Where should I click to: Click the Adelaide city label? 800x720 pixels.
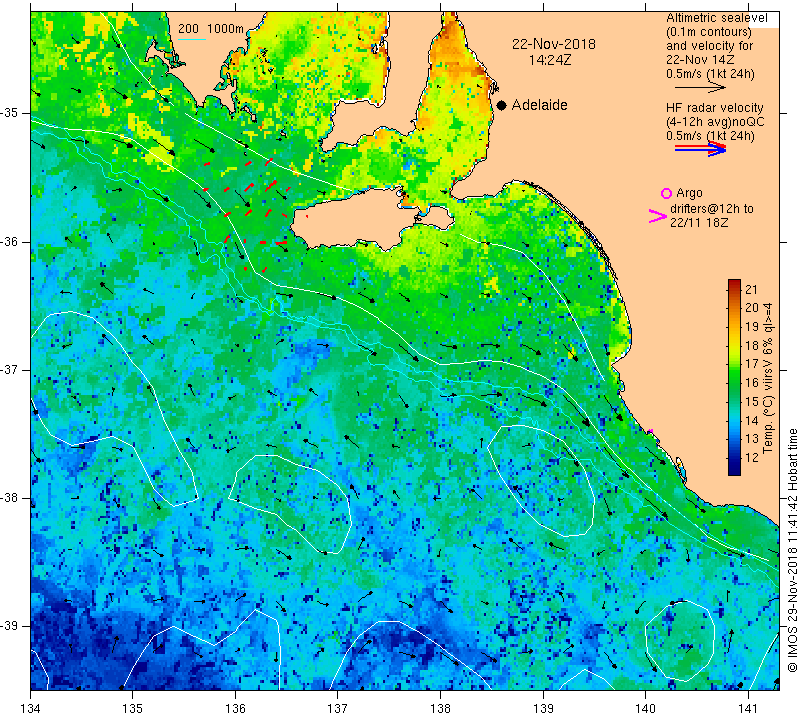[x=539, y=105]
